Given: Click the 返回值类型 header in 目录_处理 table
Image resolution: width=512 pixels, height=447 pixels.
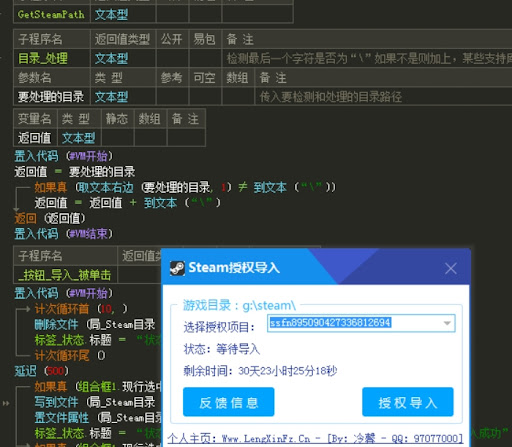Looking at the screenshot, I should (x=123, y=39).
